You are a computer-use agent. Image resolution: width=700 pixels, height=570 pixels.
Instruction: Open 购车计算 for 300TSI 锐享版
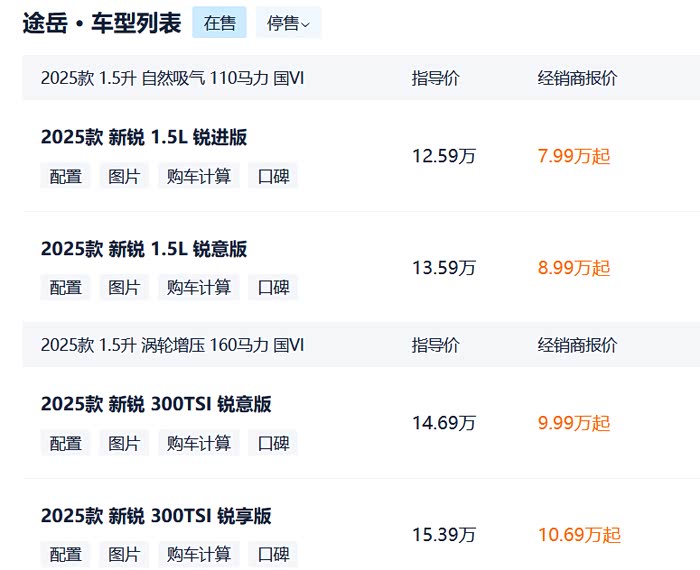198,554
